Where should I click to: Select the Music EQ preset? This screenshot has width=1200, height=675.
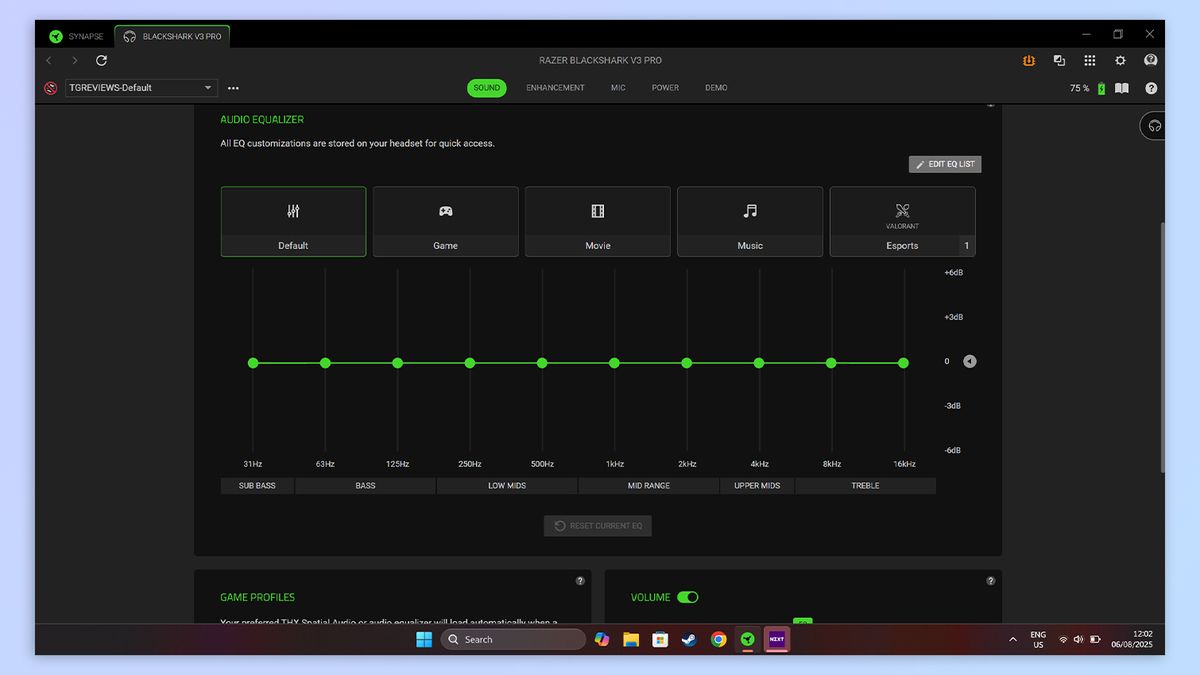(x=750, y=222)
